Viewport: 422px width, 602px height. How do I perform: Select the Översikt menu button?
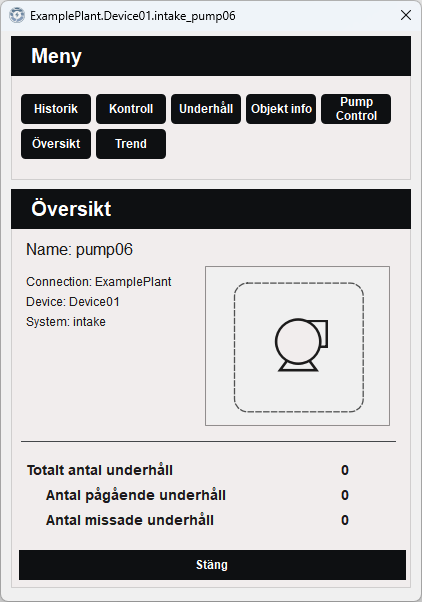pos(56,144)
